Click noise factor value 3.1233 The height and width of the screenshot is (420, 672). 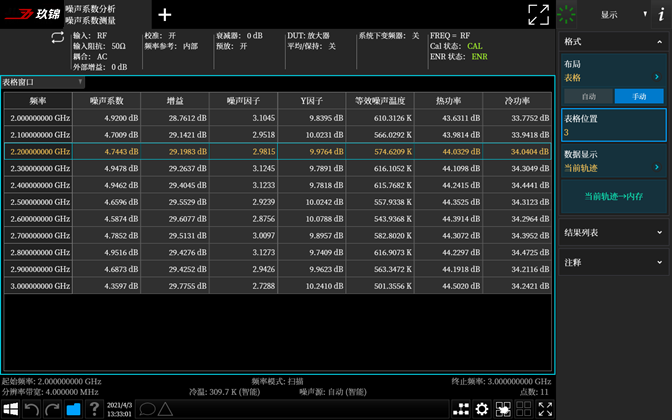[x=264, y=185]
